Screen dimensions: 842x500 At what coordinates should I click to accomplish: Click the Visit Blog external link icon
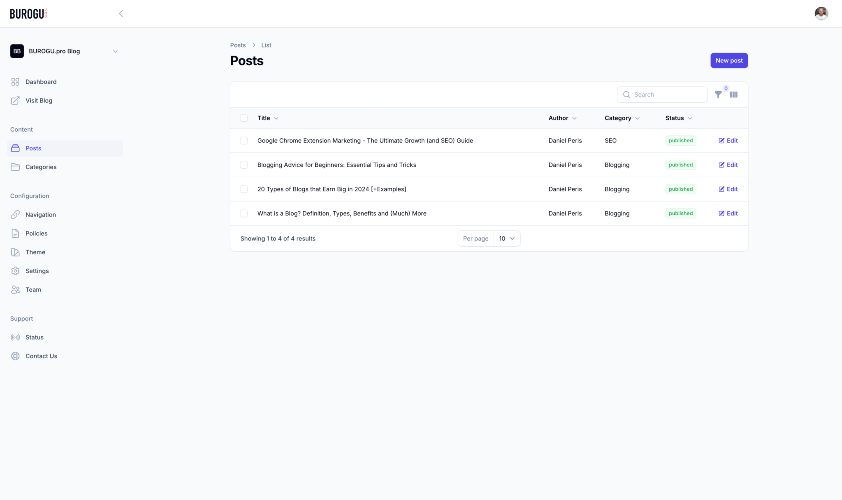tap(15, 100)
